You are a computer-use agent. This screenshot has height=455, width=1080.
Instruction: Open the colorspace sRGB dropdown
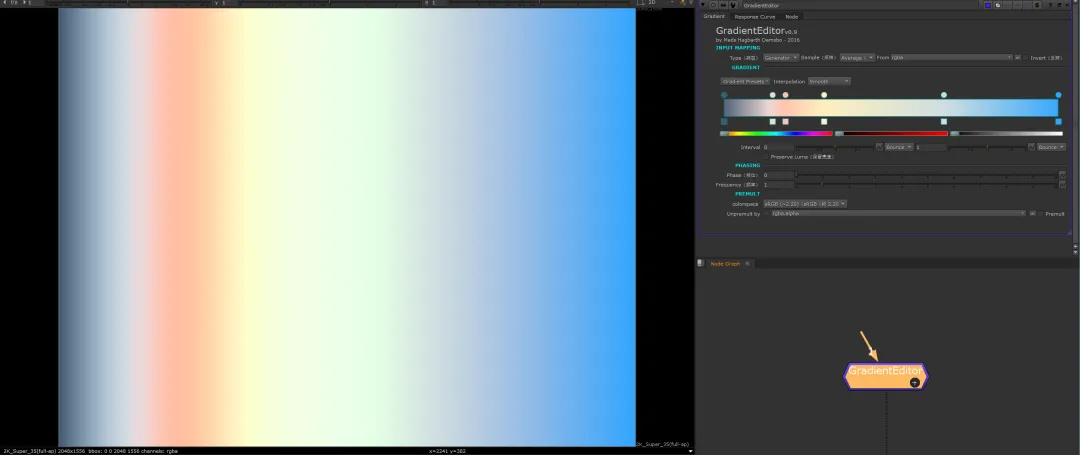(804, 204)
